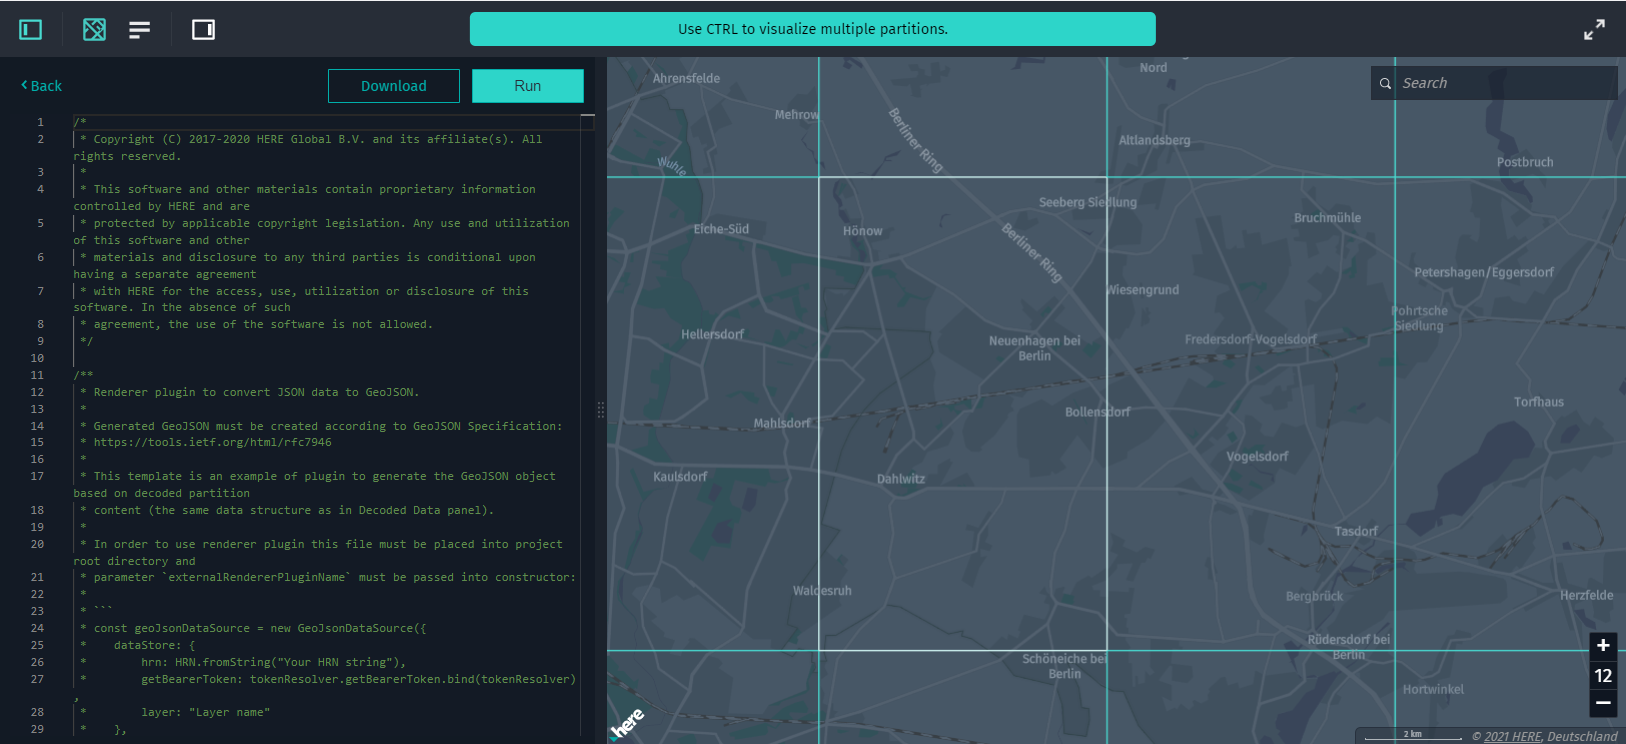
Task: Click the panel splitter handle dots
Action: [601, 410]
